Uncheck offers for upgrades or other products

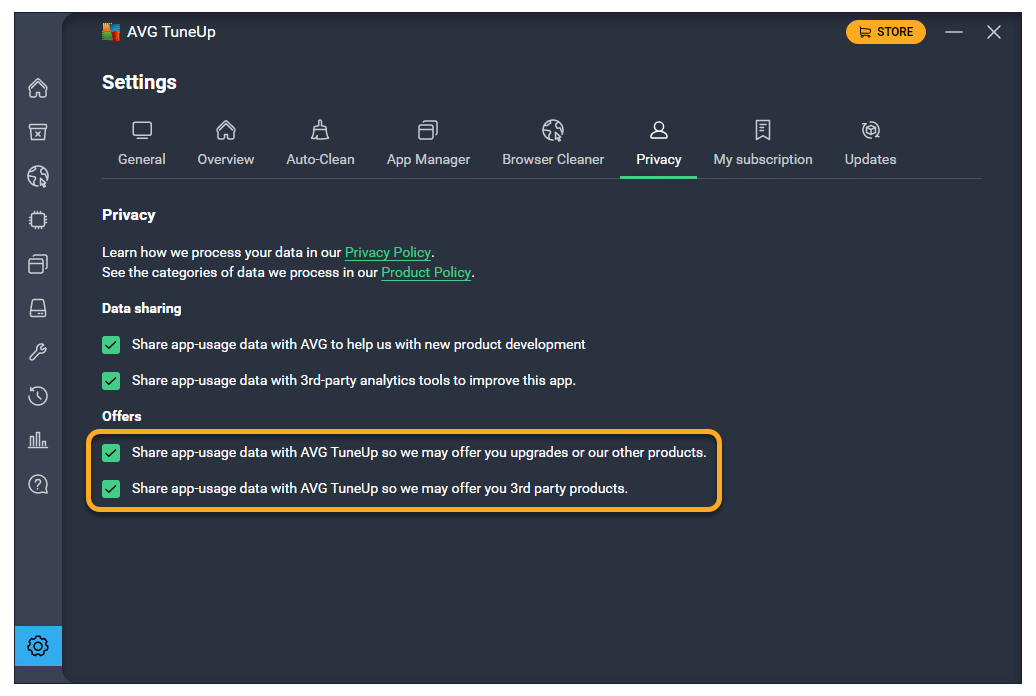coord(111,453)
